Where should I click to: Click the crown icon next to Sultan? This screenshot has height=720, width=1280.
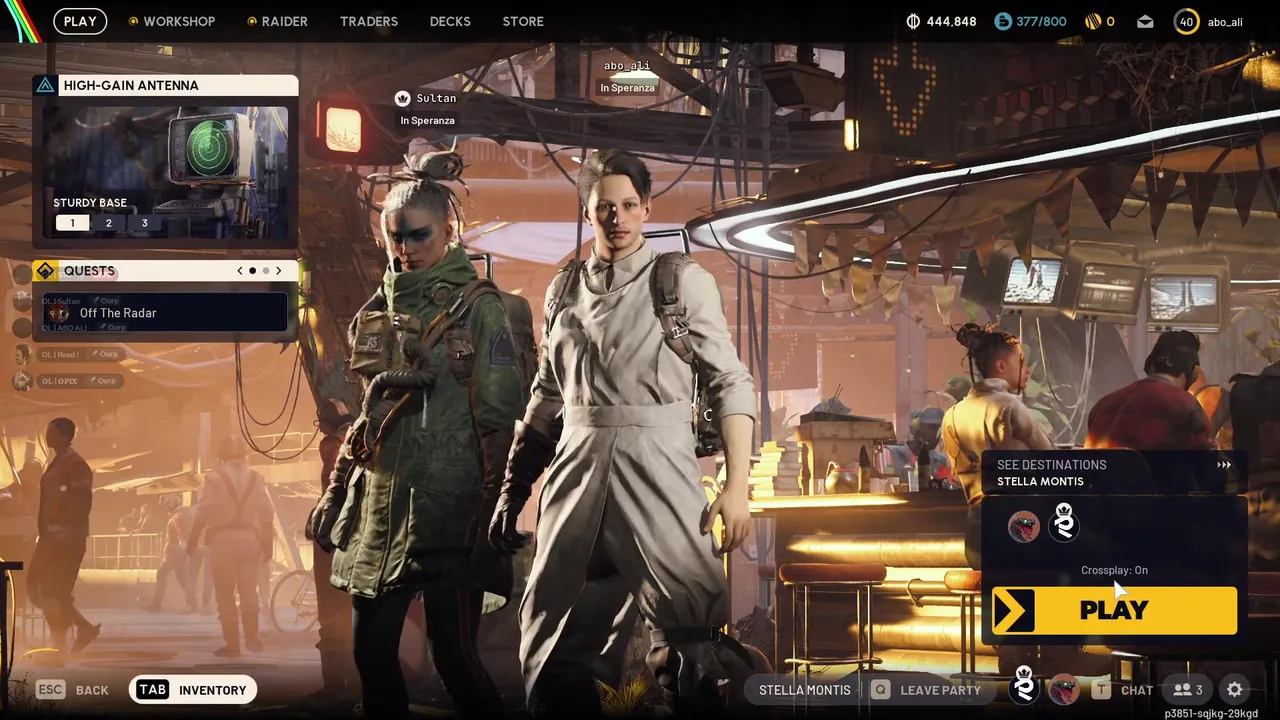click(402, 98)
